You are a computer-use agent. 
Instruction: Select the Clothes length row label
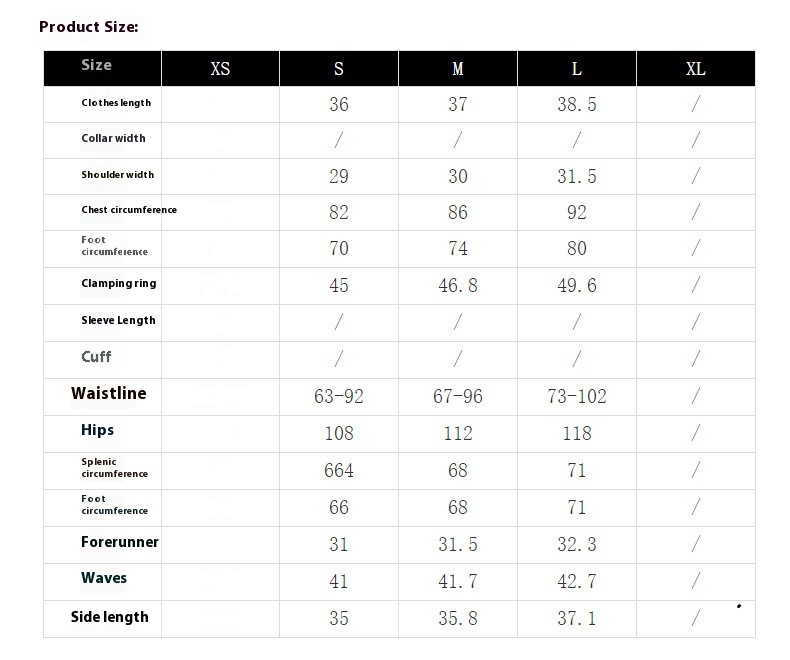(x=116, y=103)
